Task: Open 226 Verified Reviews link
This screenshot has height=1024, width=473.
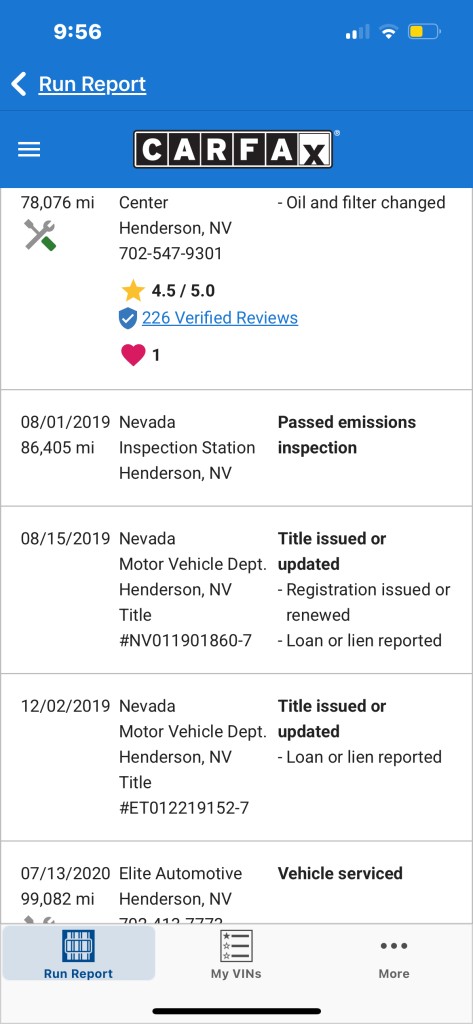Action: coord(220,318)
